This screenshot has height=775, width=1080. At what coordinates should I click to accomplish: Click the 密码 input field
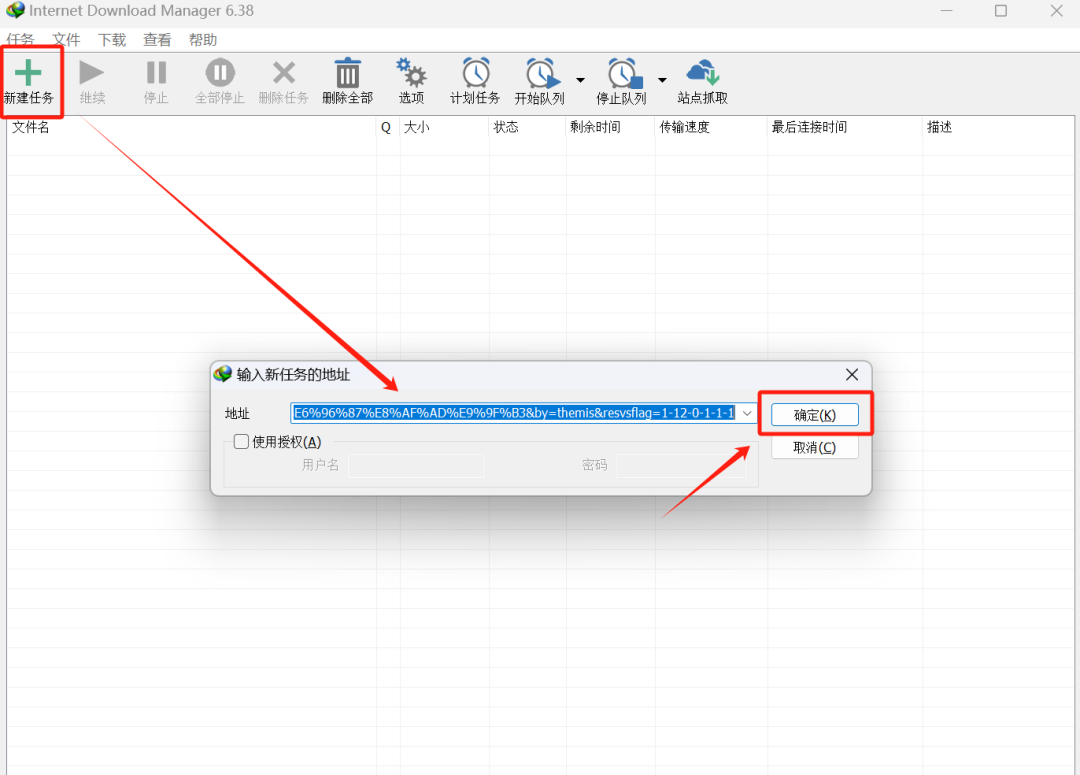681,465
